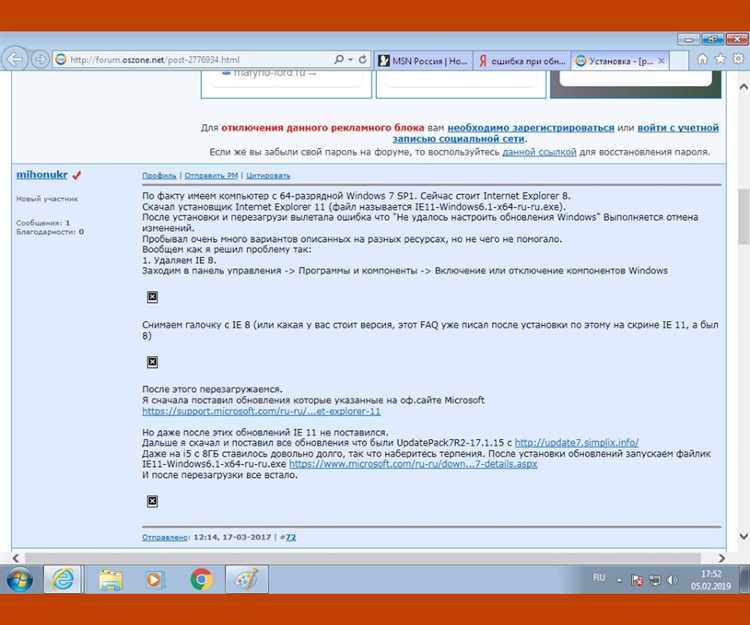Viewport: 750px width, 625px height.
Task: Launch Google Chrome from the taskbar
Action: [x=201, y=579]
